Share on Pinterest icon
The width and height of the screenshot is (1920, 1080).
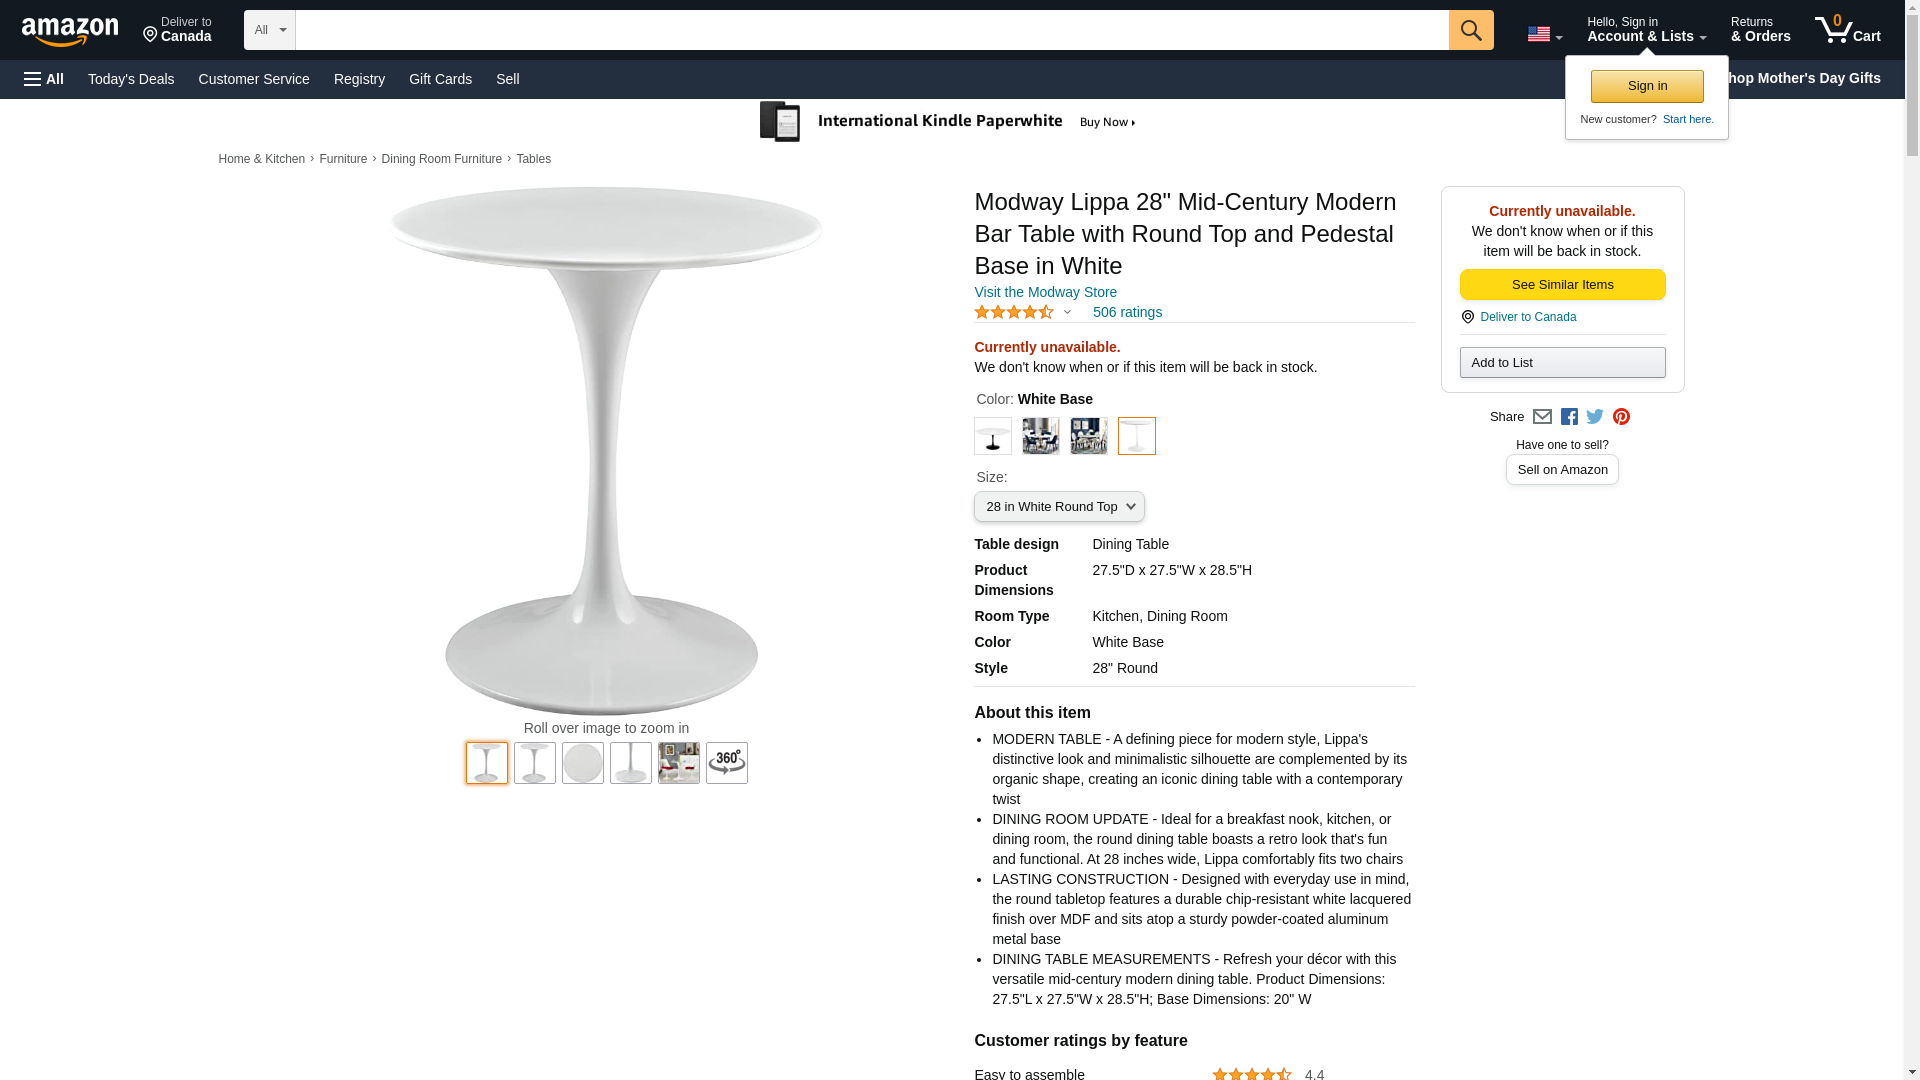pyautogui.click(x=1621, y=417)
